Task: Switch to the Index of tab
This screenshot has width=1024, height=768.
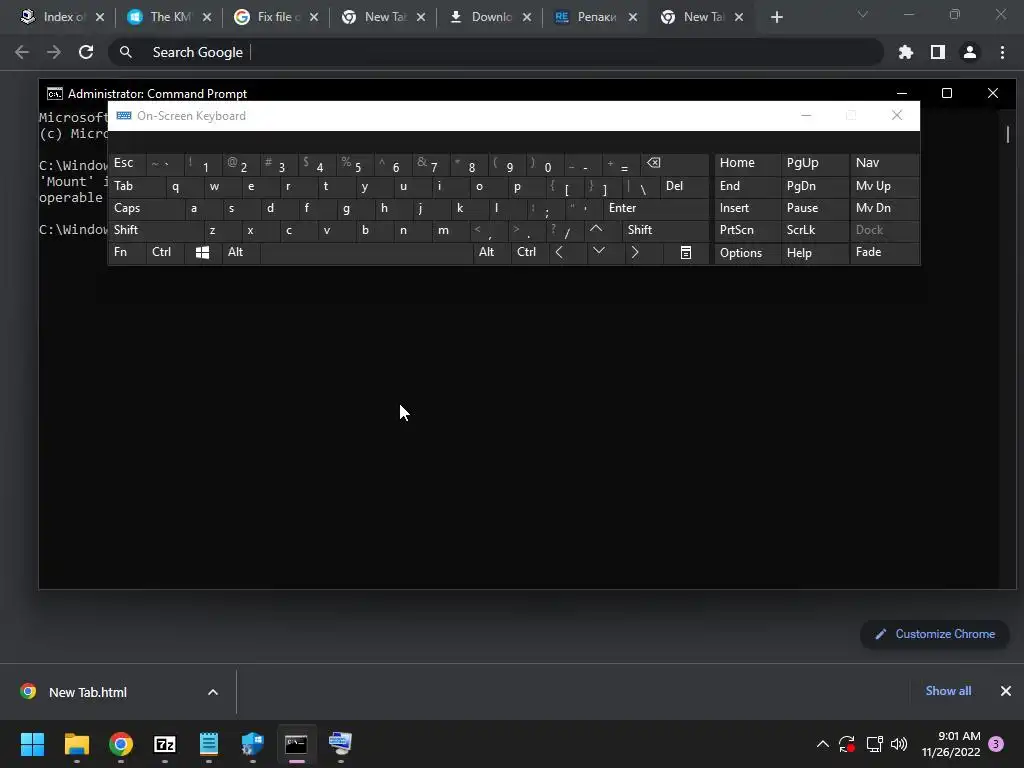Action: click(55, 18)
